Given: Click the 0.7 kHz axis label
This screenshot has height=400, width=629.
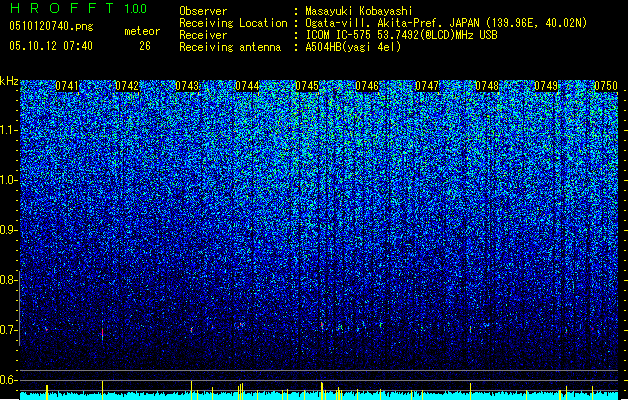Looking at the screenshot, I should [9, 330].
